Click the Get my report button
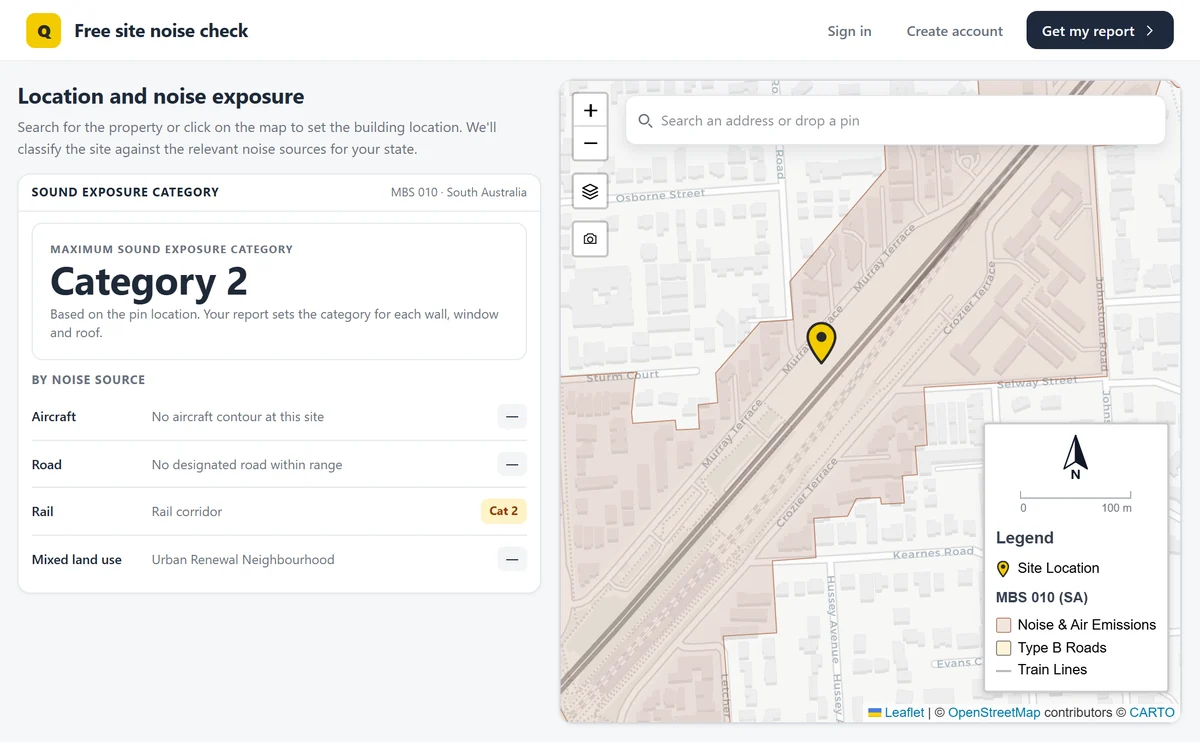 [1099, 31]
